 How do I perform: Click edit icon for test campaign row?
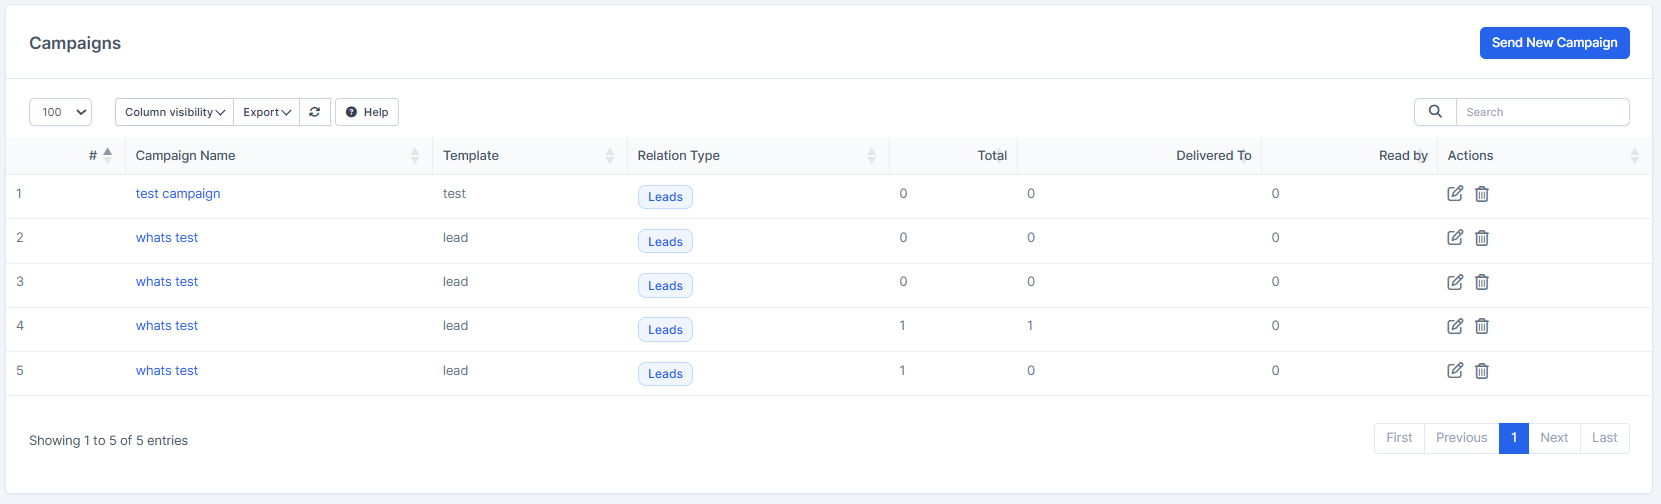[1455, 194]
